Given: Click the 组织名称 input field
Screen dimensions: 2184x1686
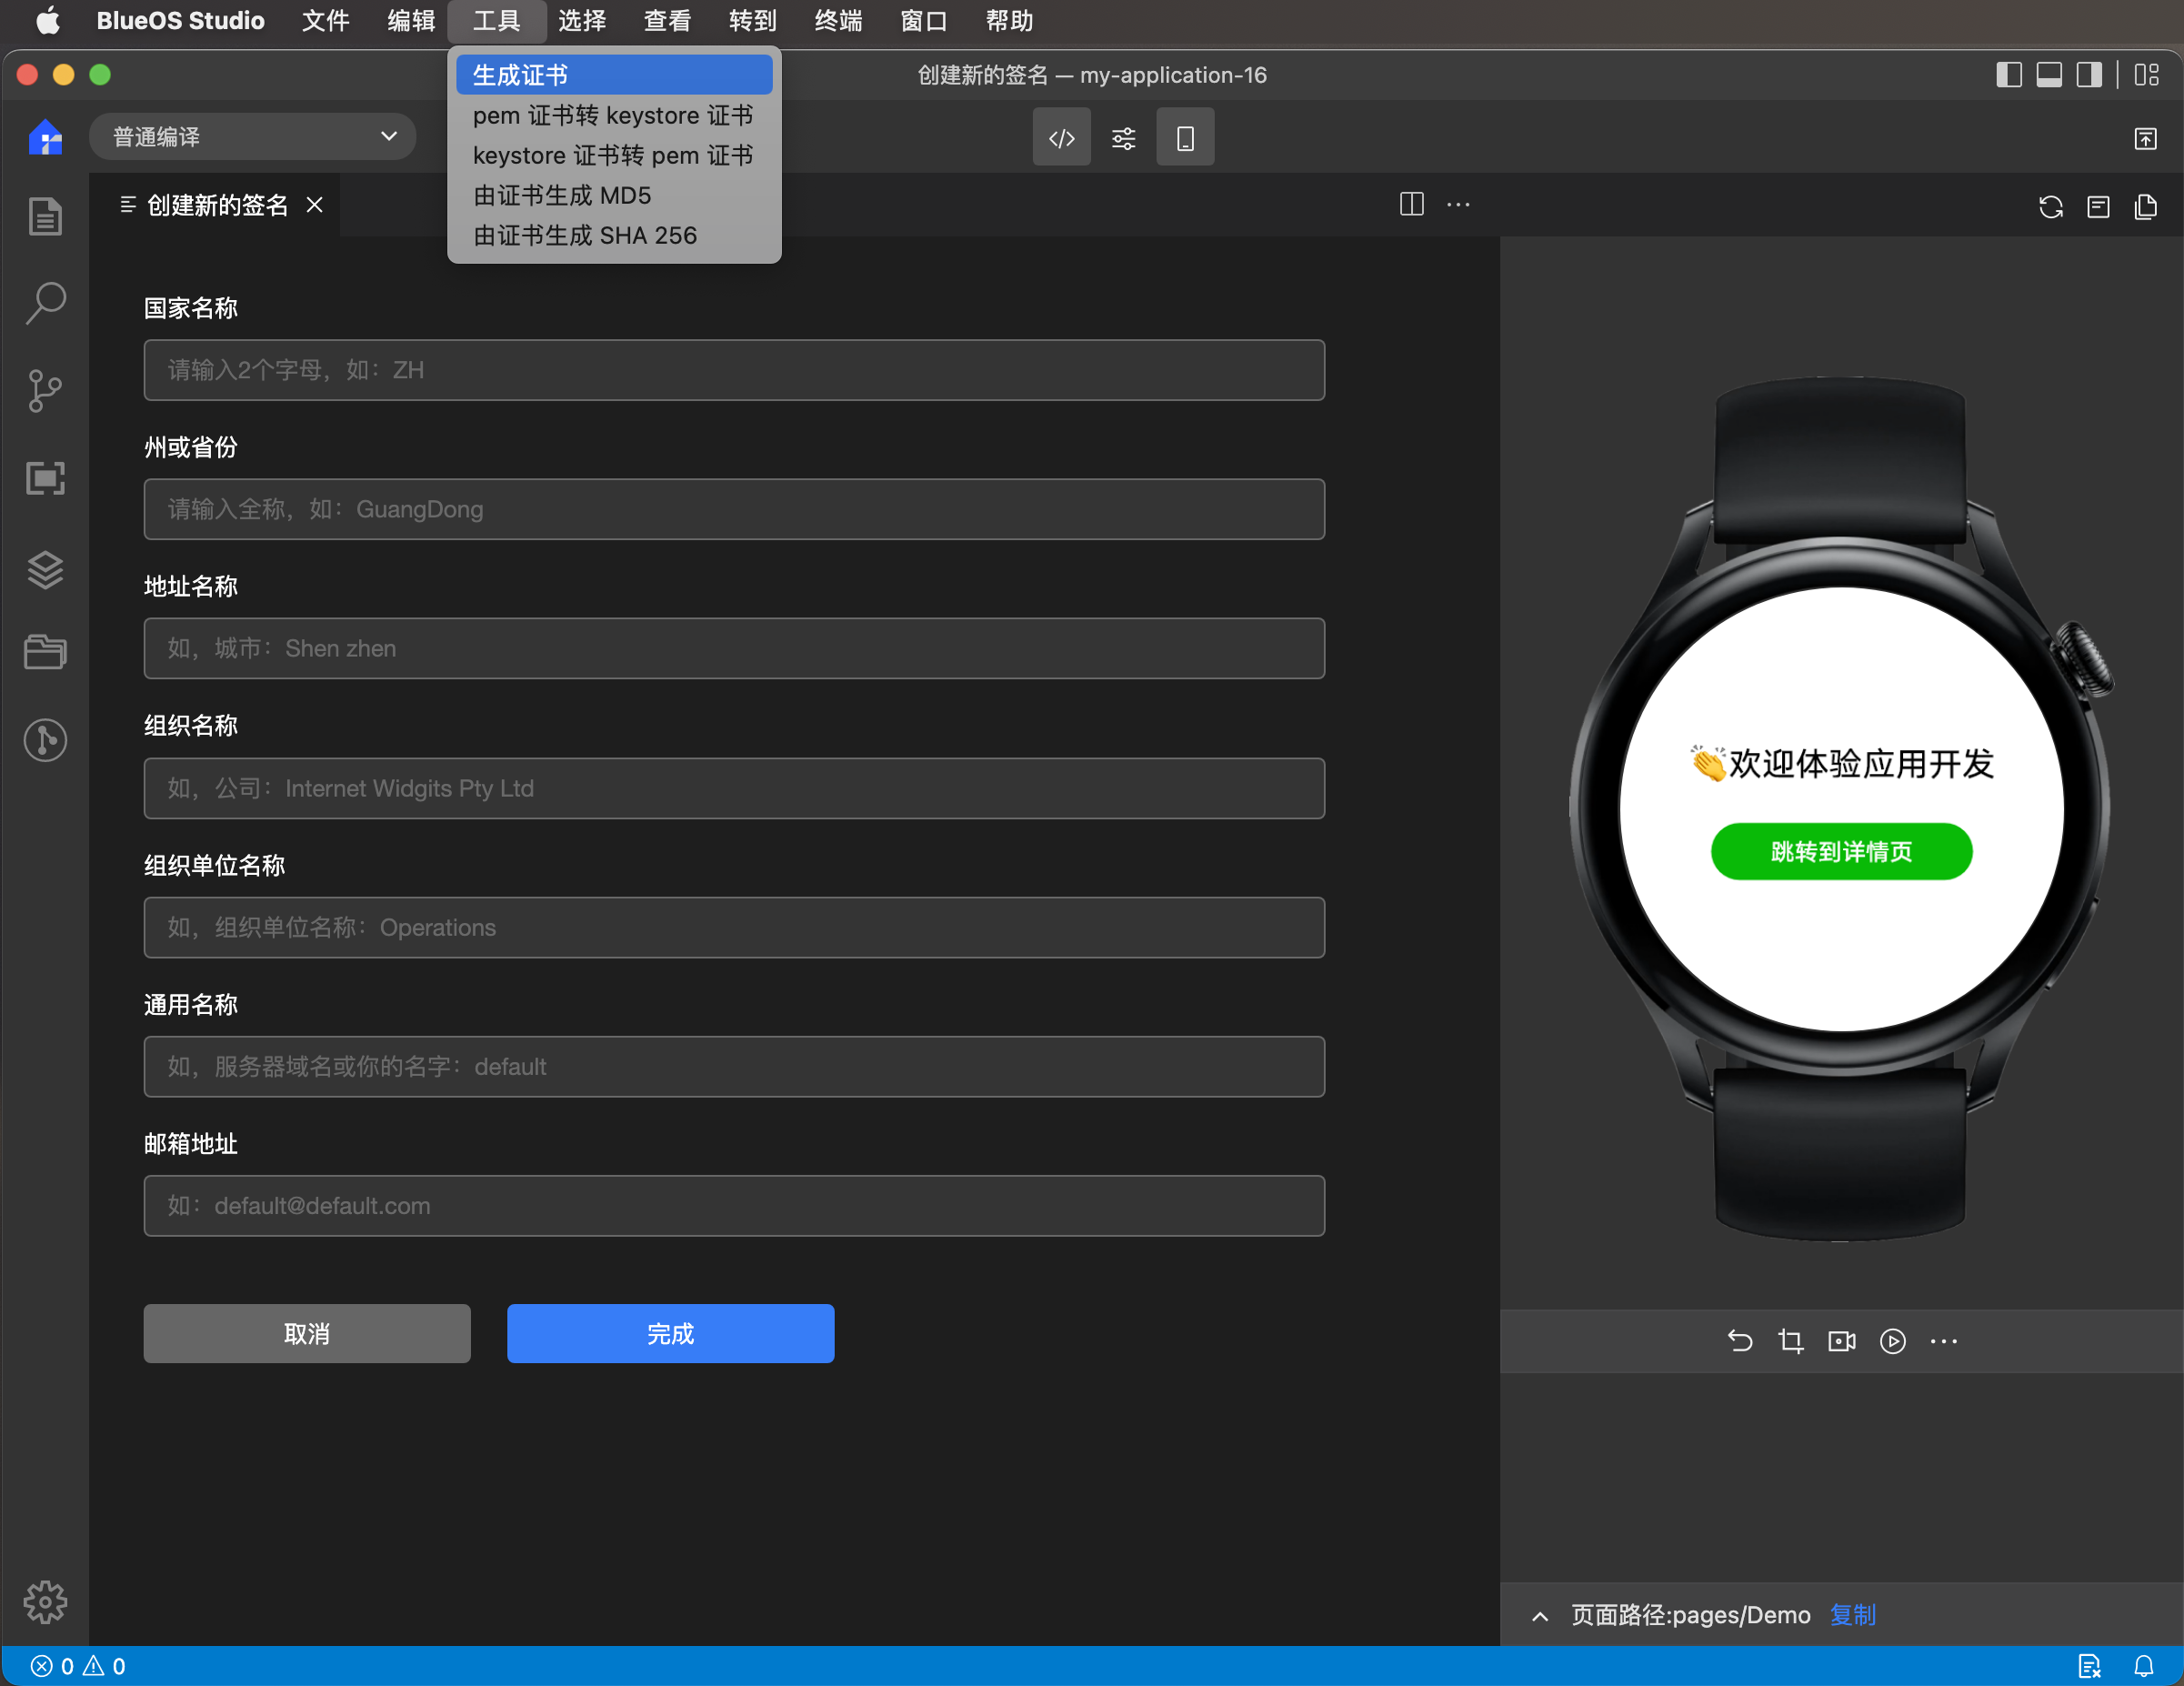Looking at the screenshot, I should coord(734,788).
